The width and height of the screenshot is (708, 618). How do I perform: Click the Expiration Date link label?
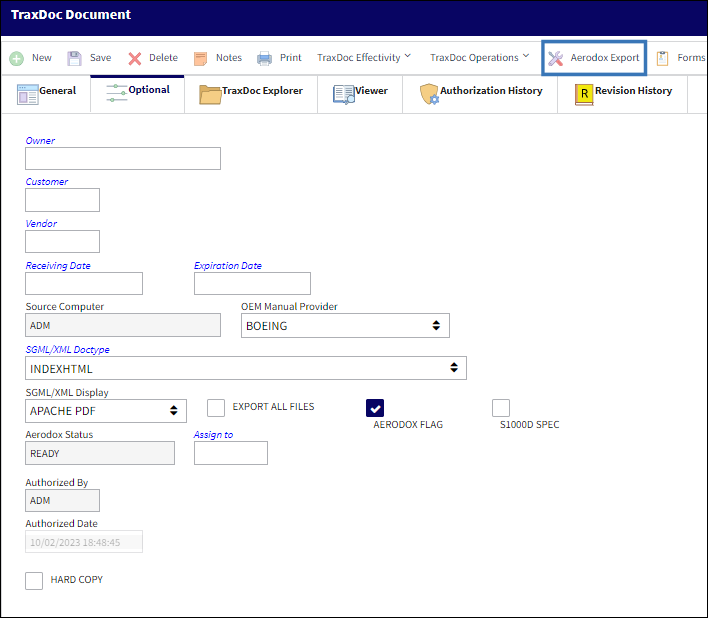pyautogui.click(x=228, y=265)
